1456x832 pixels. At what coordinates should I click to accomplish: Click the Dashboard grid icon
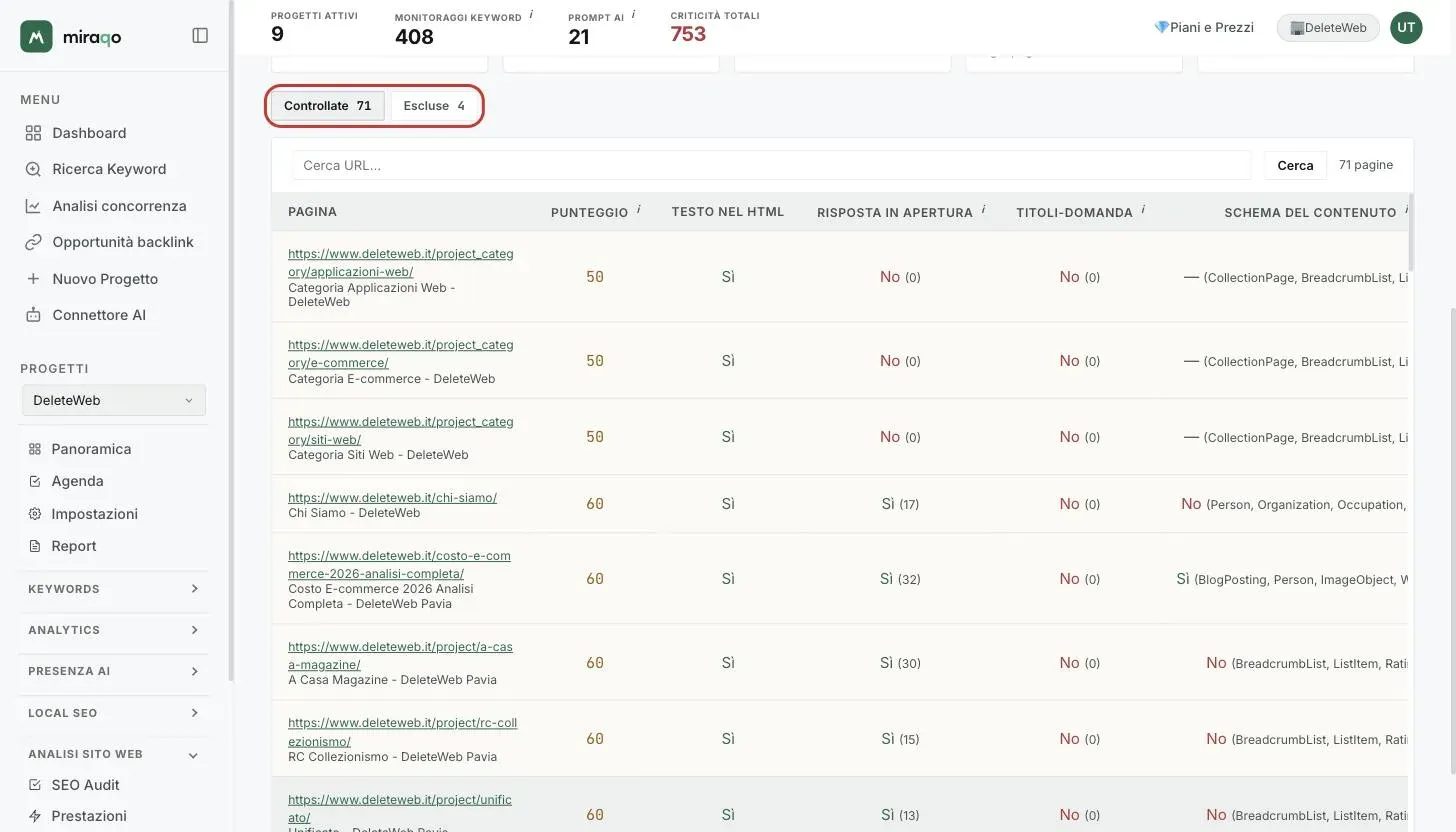[33, 133]
